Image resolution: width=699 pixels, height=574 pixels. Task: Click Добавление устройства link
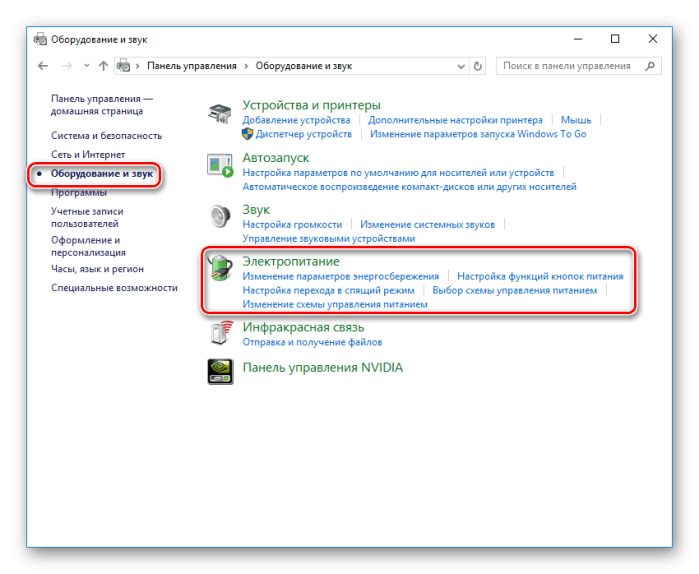296,120
